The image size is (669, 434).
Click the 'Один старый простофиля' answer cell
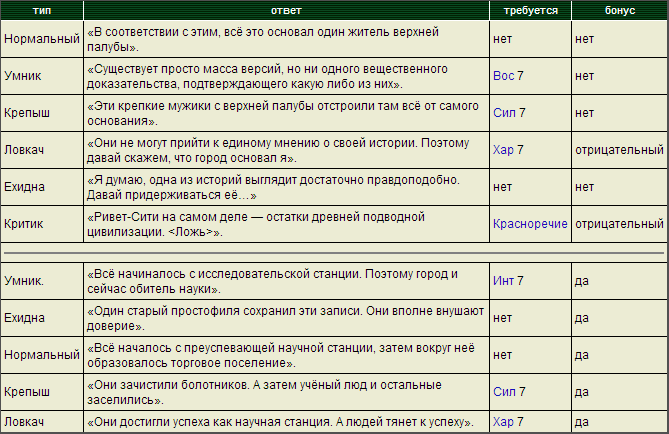pyautogui.click(x=286, y=318)
